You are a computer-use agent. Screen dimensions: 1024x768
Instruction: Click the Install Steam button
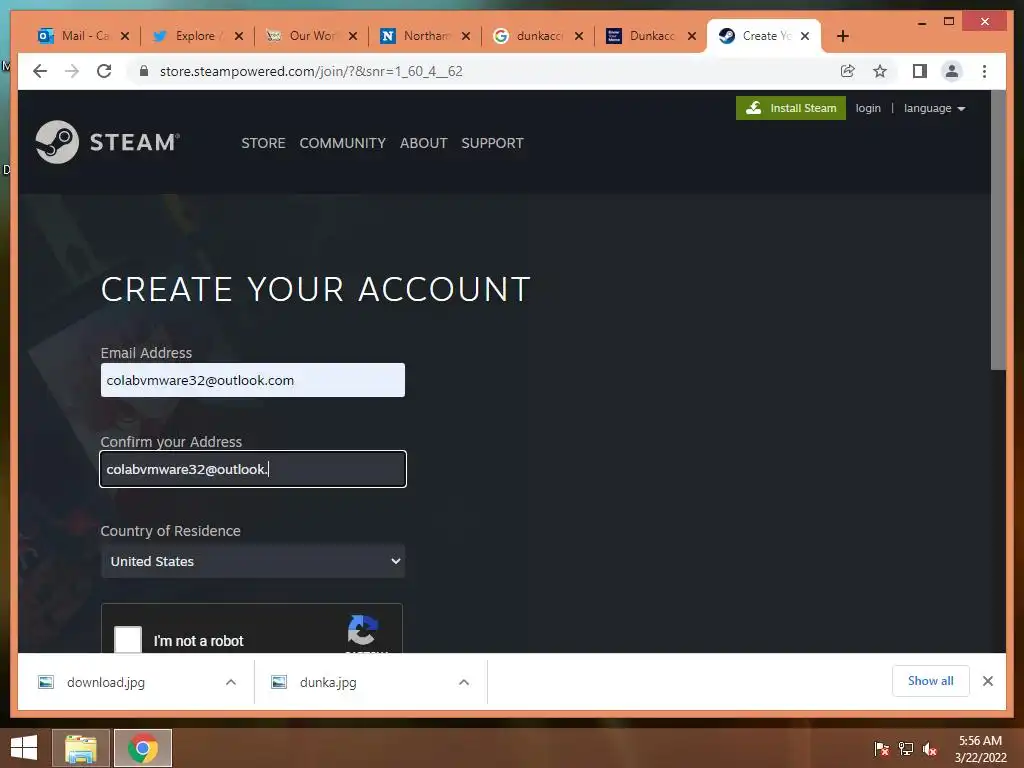pyautogui.click(x=790, y=108)
